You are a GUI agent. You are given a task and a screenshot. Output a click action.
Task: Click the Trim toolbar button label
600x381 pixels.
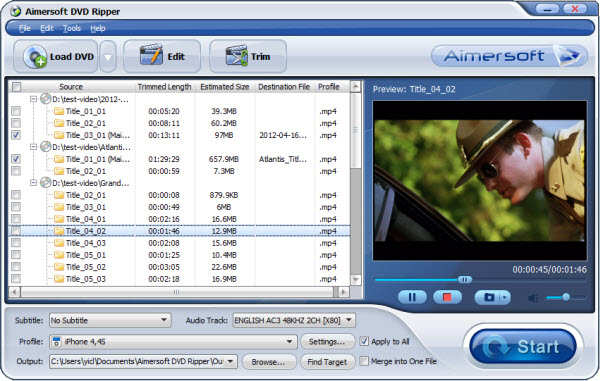tap(261, 57)
